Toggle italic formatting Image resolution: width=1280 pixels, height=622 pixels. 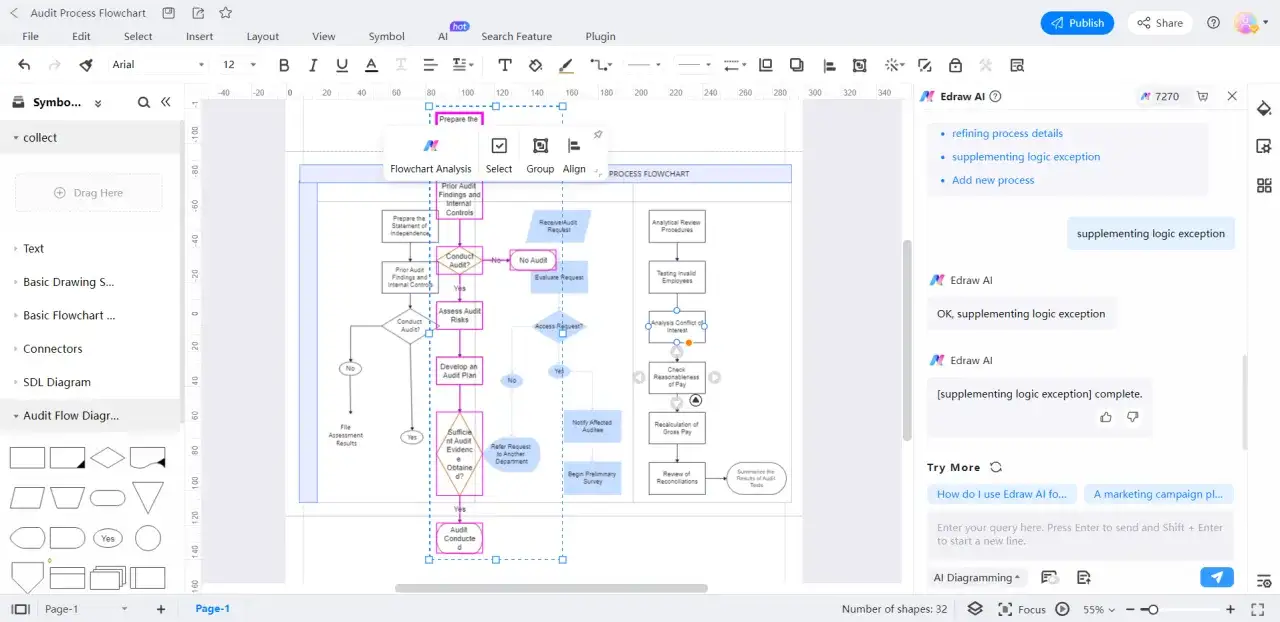click(x=313, y=65)
